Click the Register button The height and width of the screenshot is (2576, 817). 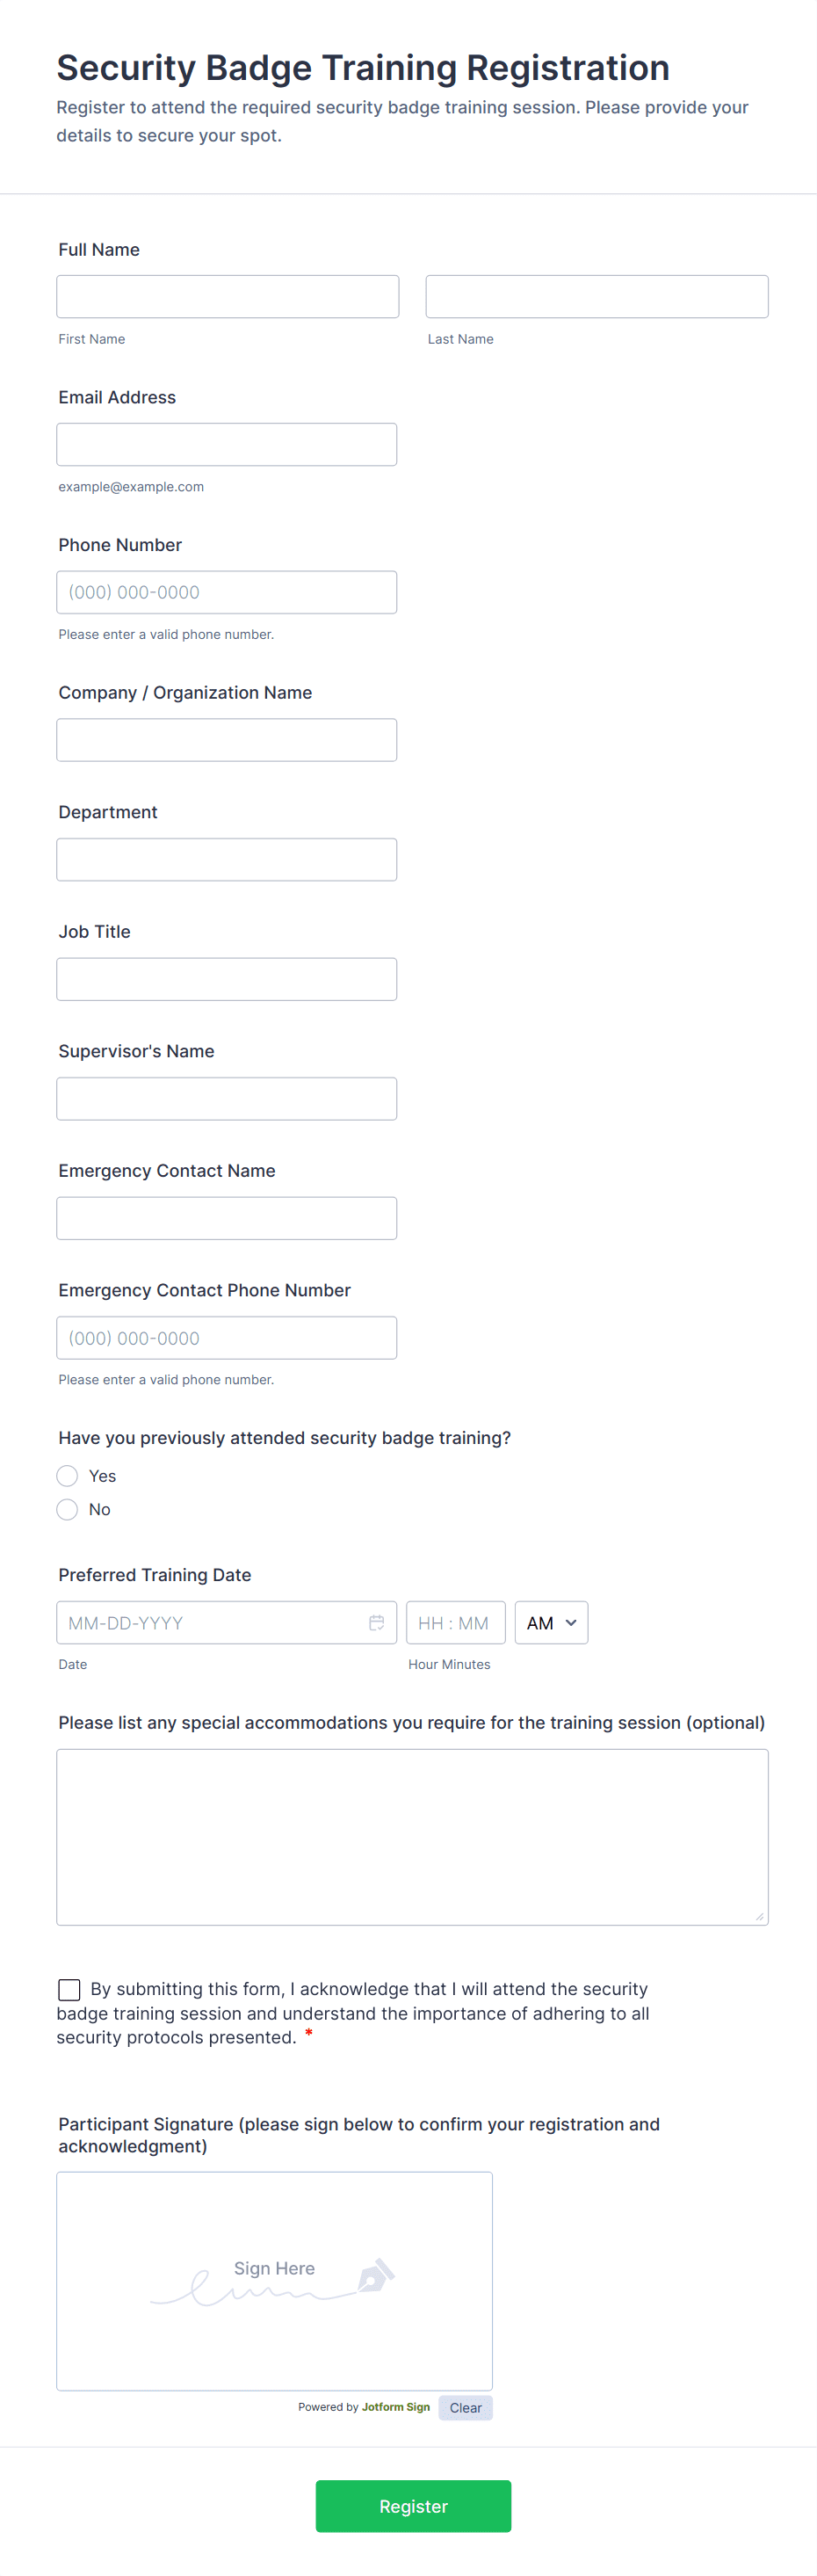[413, 2506]
